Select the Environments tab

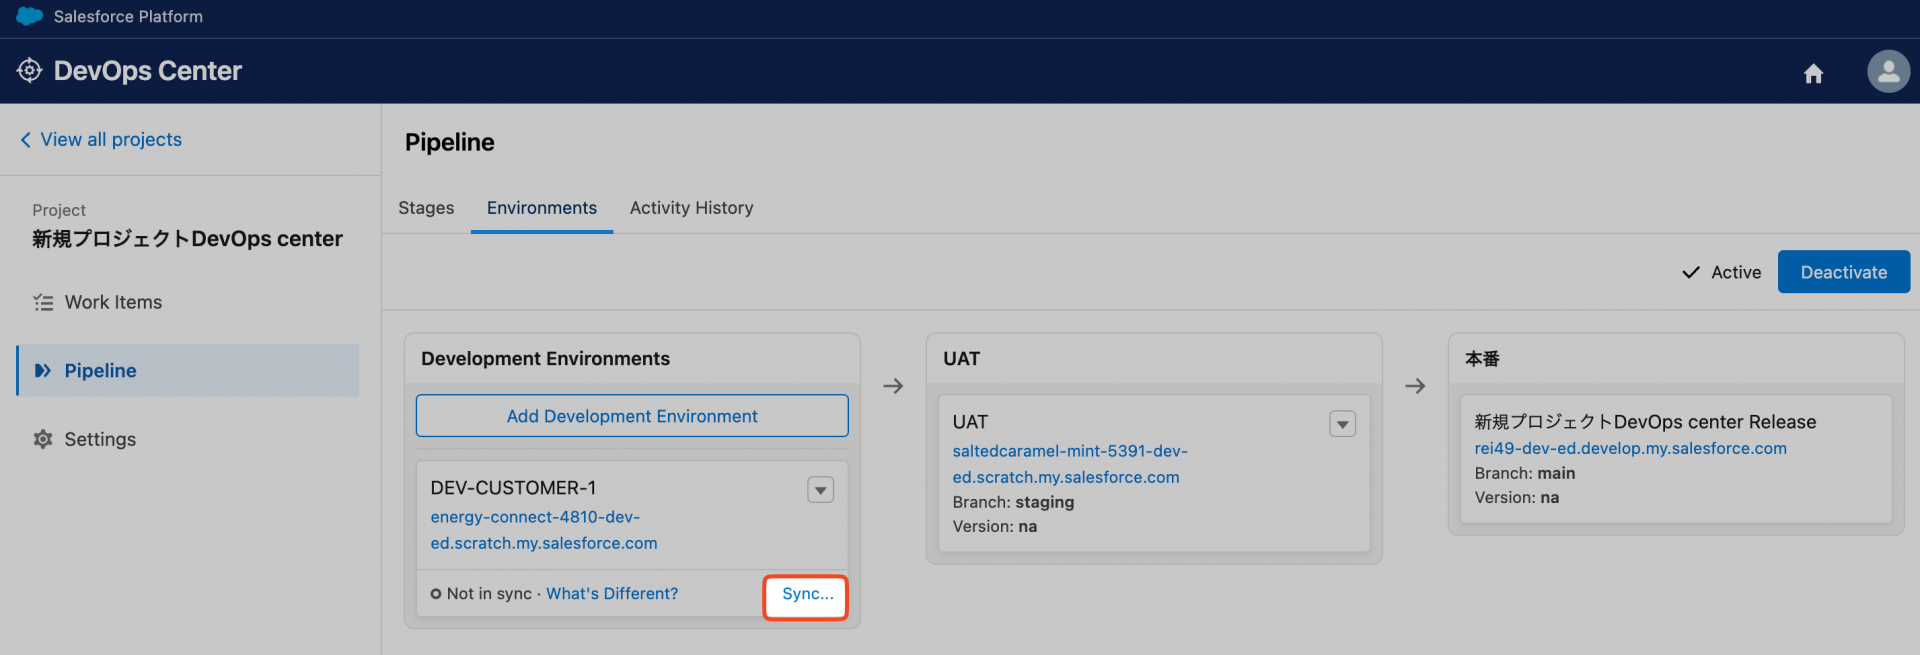[541, 208]
